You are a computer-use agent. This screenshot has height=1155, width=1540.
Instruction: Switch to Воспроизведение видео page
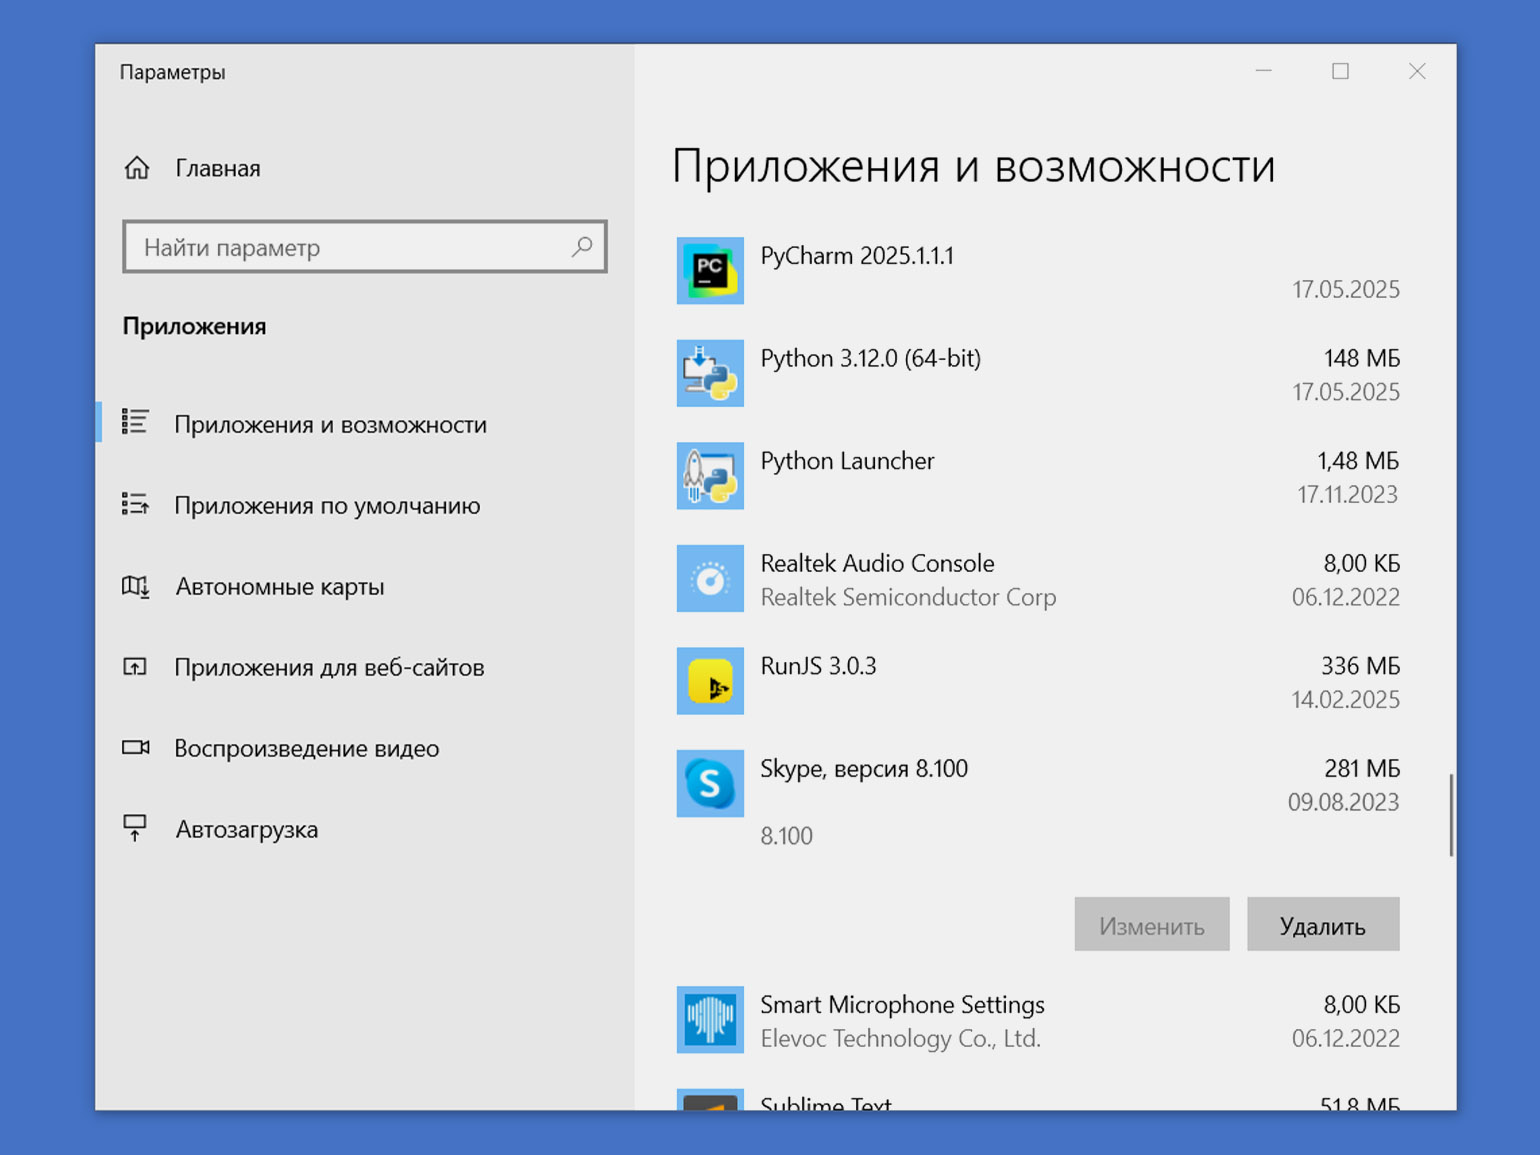[x=307, y=749]
